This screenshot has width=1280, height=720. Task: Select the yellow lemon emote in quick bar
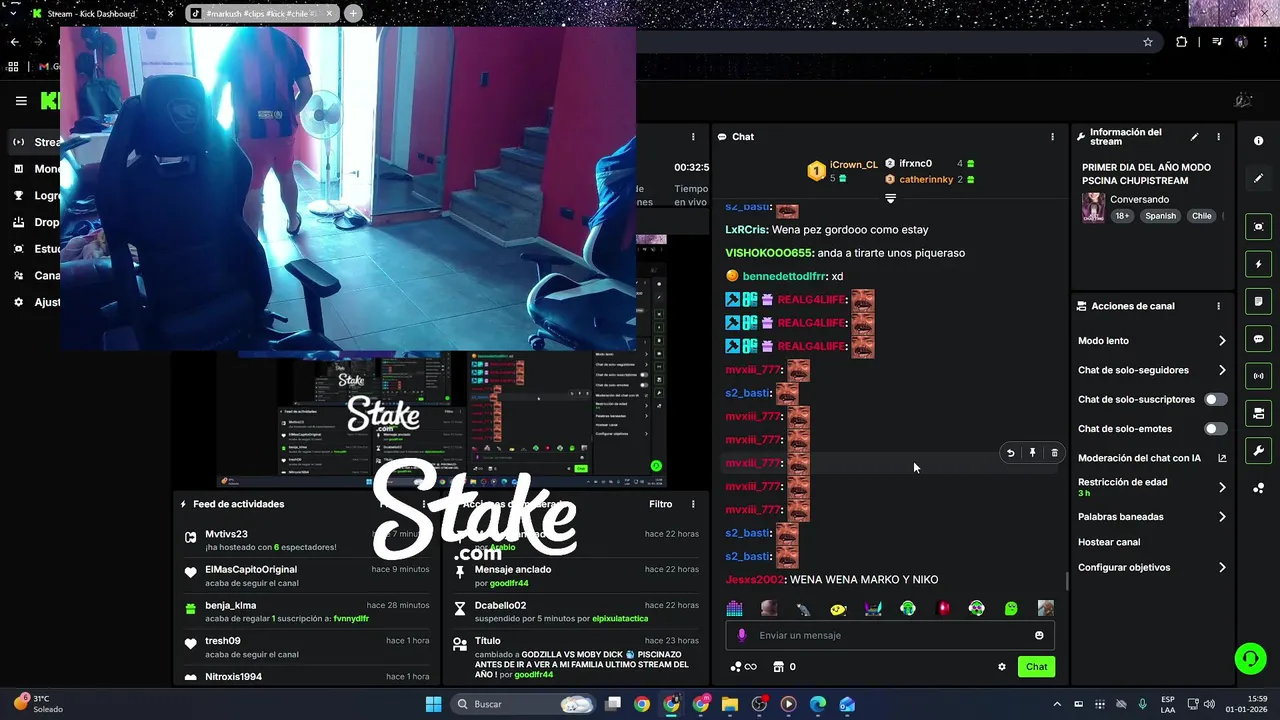tap(838, 608)
